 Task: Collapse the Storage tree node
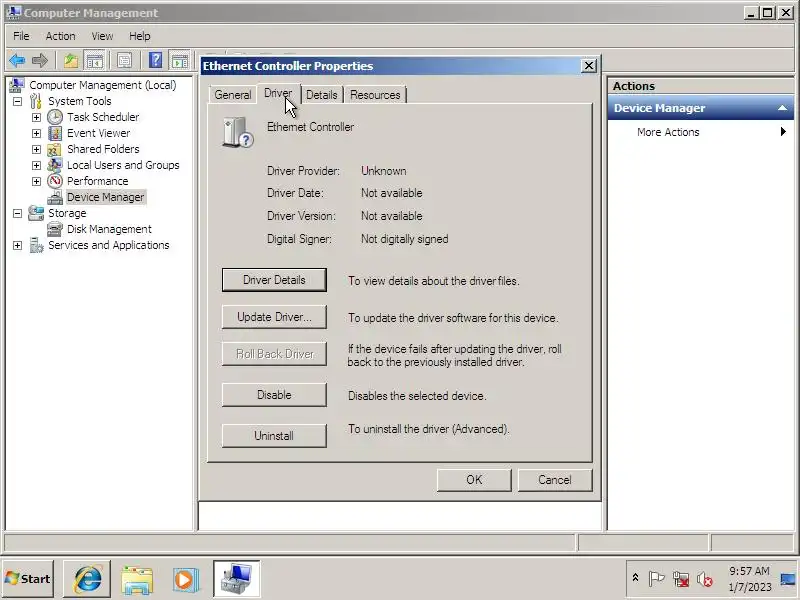pos(17,213)
